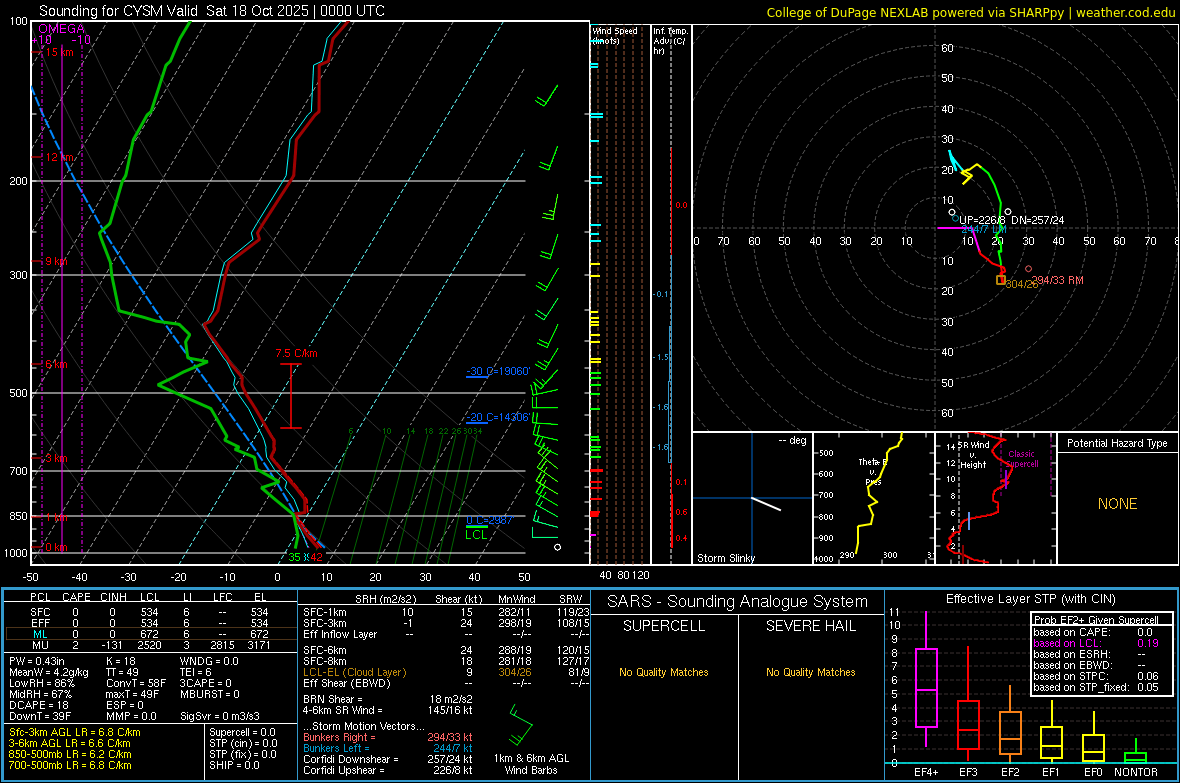Click the SARS - Sounding Analogue System header
Viewport: 1180px width, 783px height.
738,602
